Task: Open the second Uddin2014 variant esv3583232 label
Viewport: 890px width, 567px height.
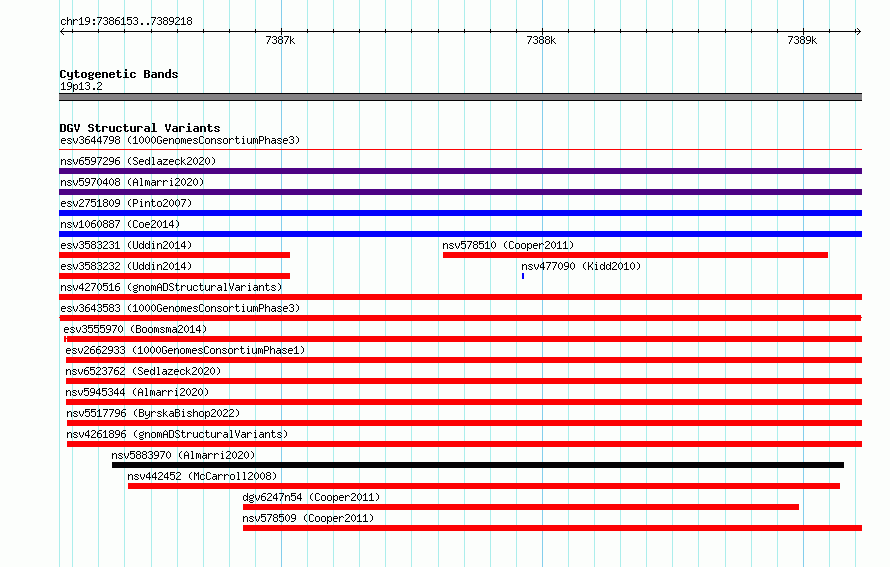Action: 126,266
